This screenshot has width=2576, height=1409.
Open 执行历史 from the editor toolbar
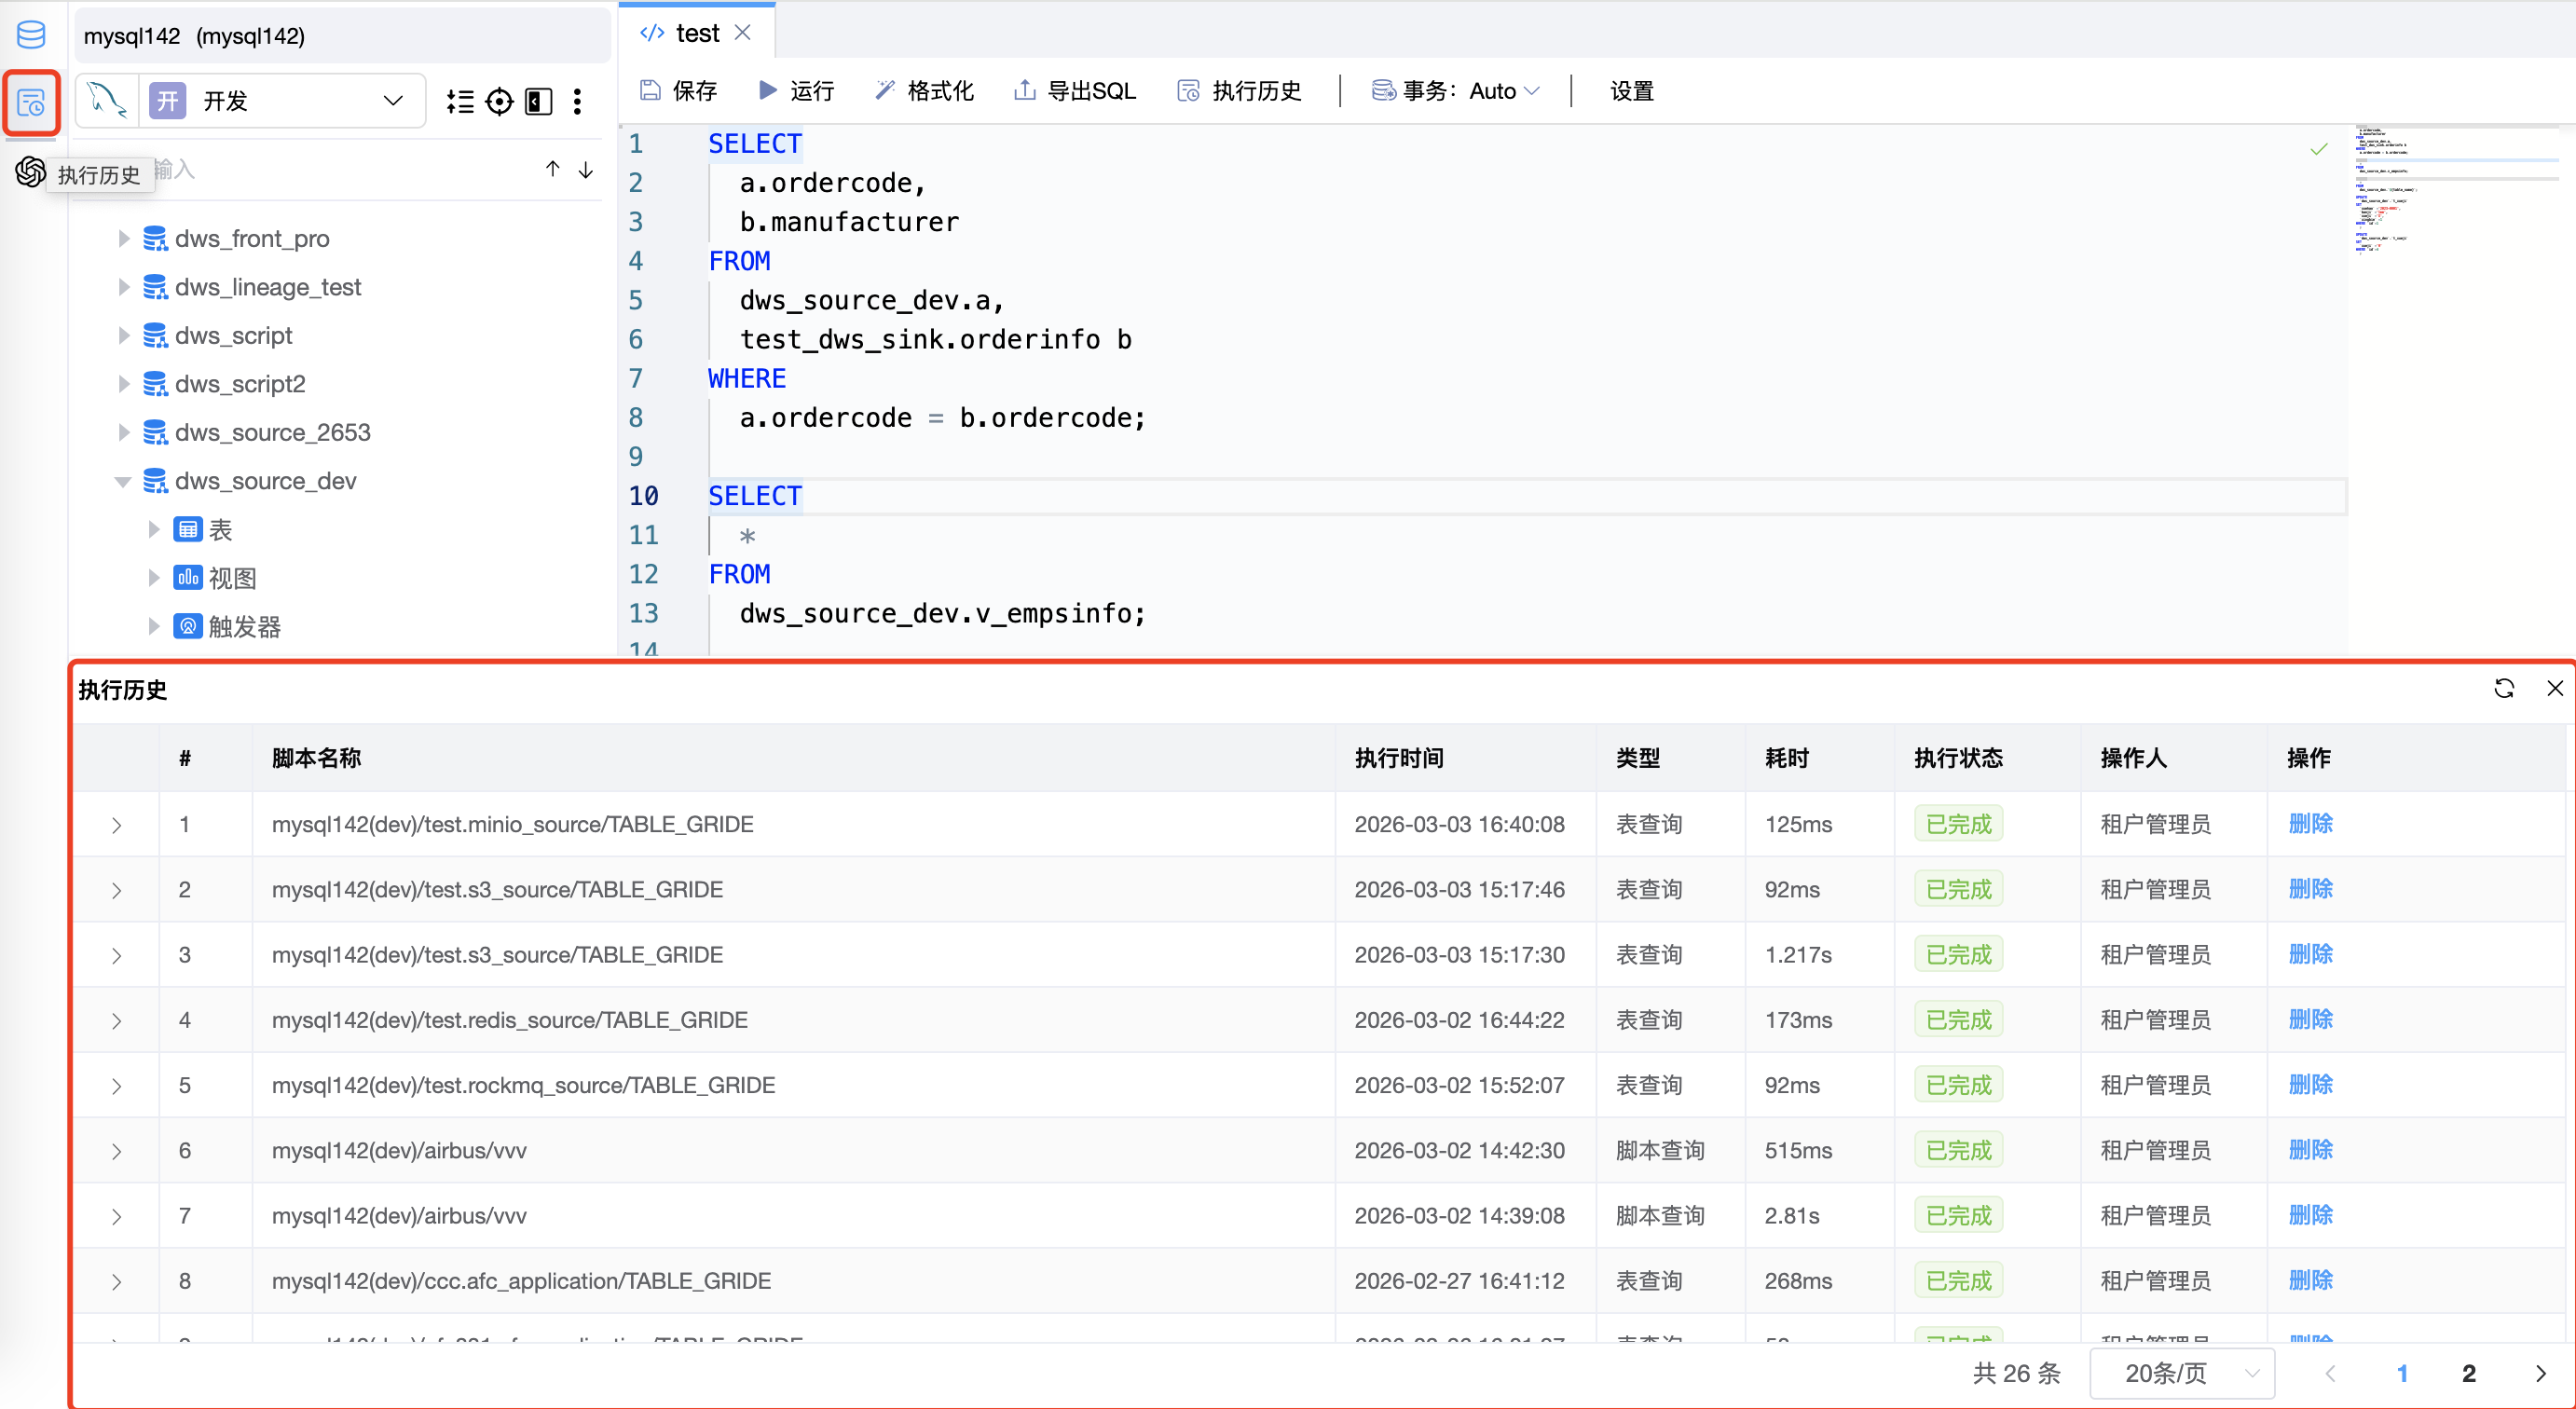click(1238, 90)
